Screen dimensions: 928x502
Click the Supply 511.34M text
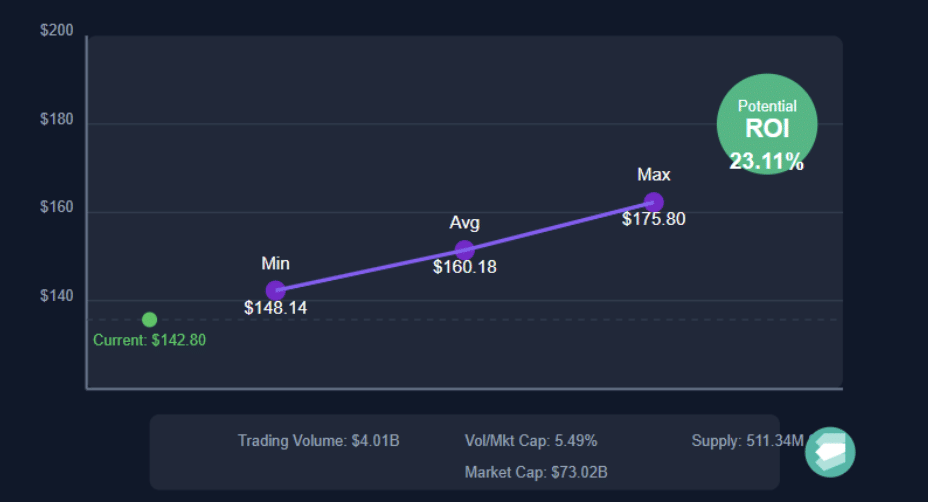coord(747,440)
